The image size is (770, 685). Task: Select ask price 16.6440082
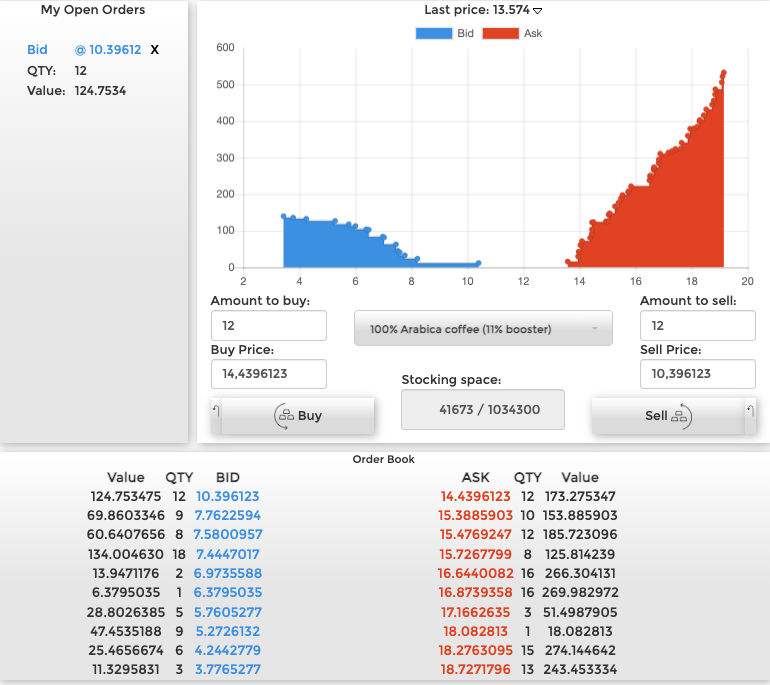pos(475,574)
